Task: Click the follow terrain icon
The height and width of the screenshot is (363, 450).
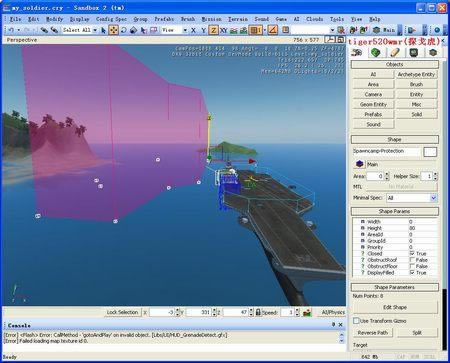Action: pyautogui.click(x=234, y=30)
